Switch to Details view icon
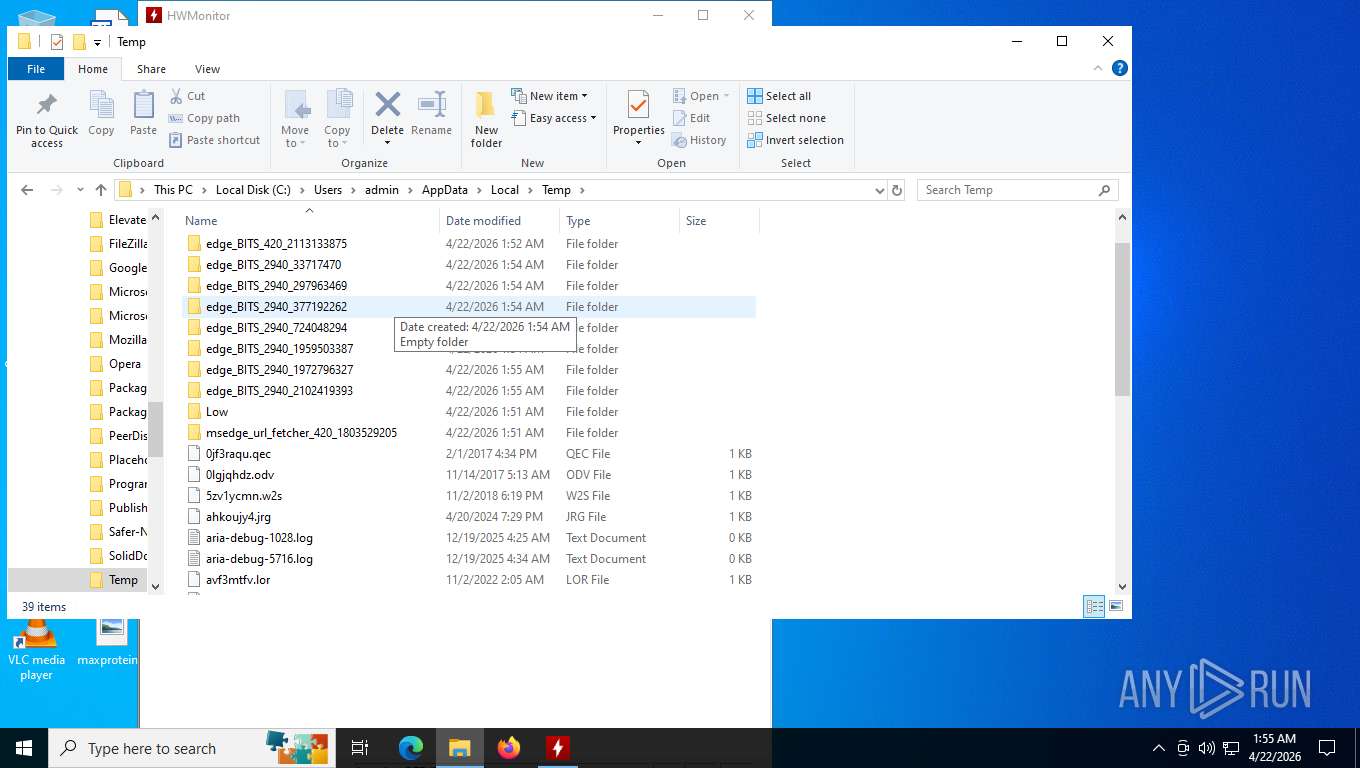 click(1095, 606)
